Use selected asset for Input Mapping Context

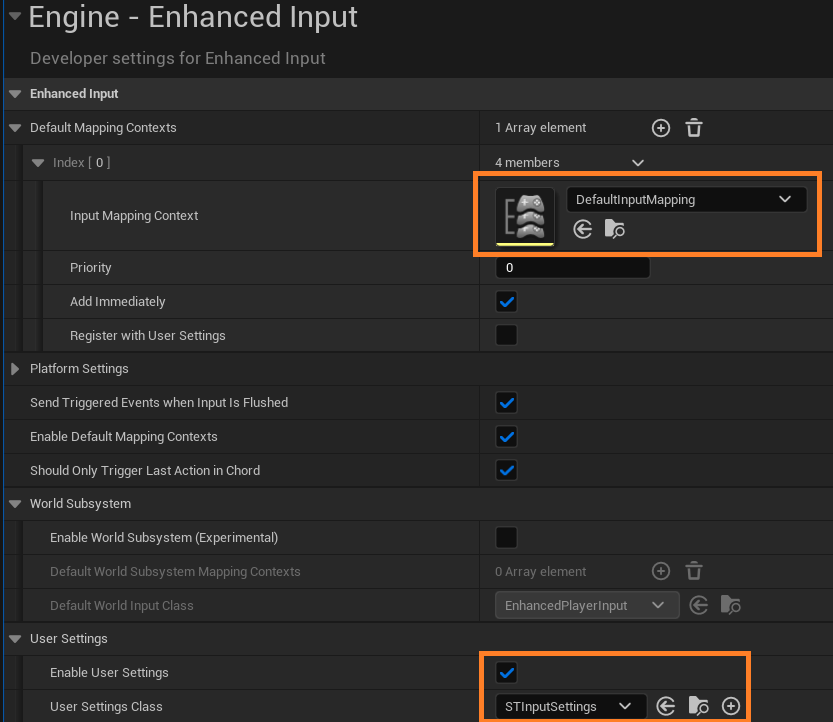583,230
